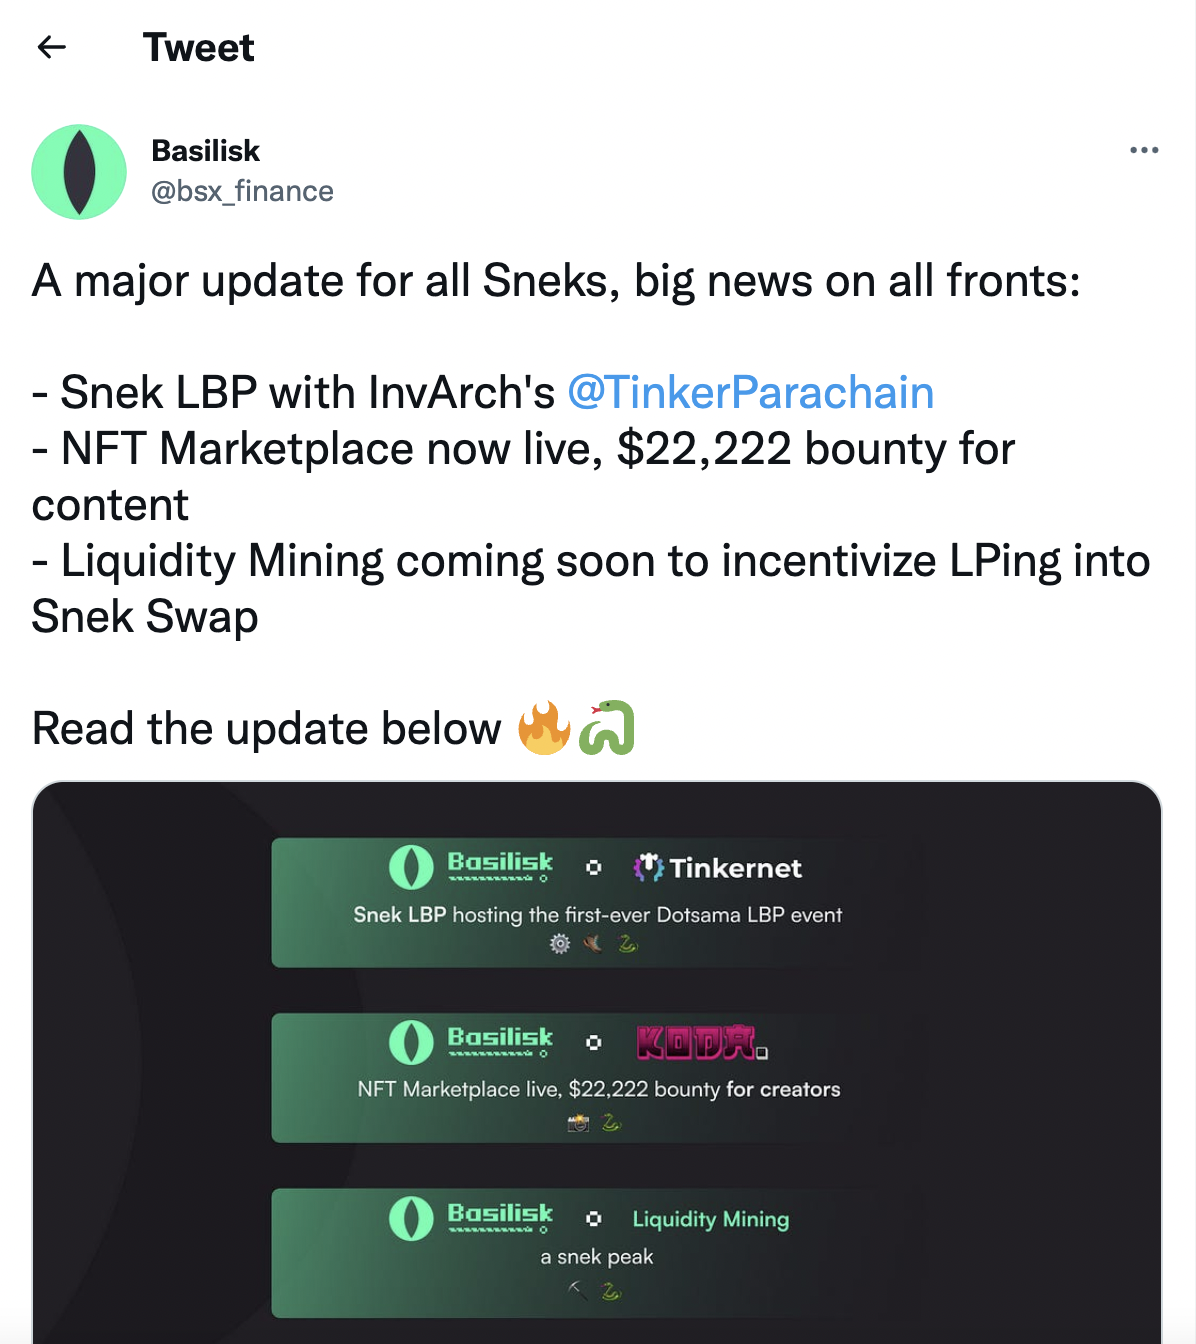
Task: Click the green snake emoji in the tweet
Action: tap(607, 728)
